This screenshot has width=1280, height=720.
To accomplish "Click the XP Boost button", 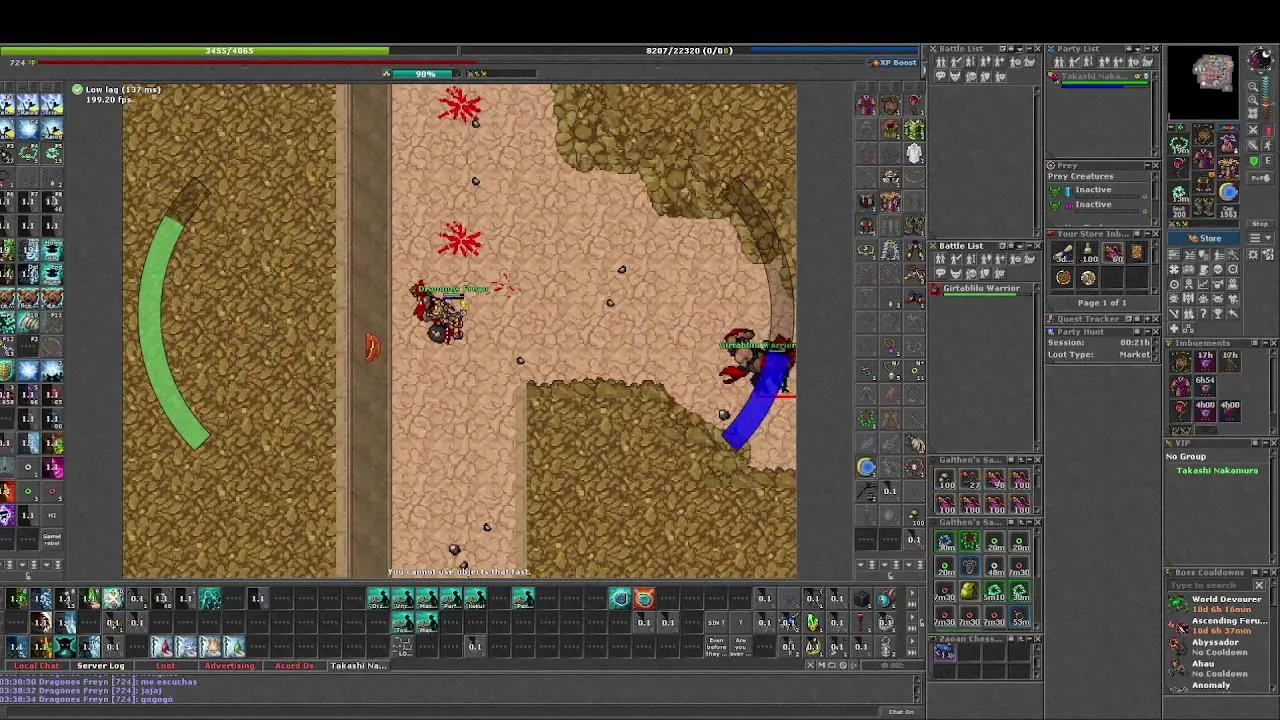I will pyautogui.click(x=893, y=63).
